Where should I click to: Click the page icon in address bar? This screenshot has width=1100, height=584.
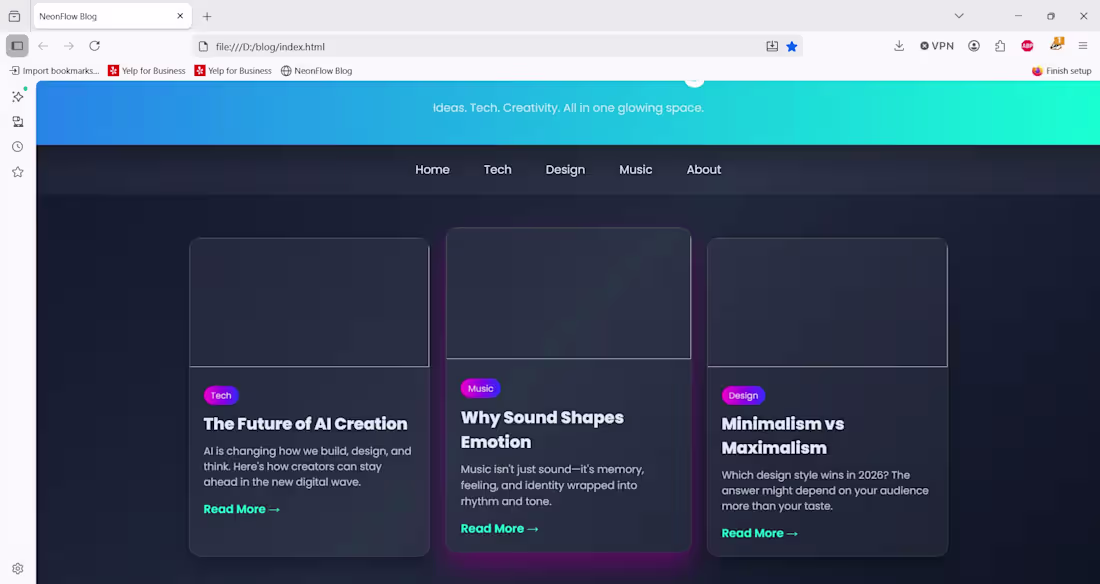[x=203, y=47]
